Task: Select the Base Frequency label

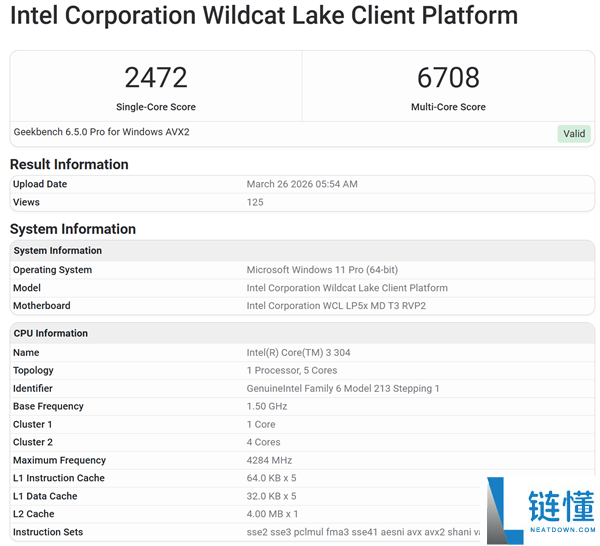Action: point(48,406)
